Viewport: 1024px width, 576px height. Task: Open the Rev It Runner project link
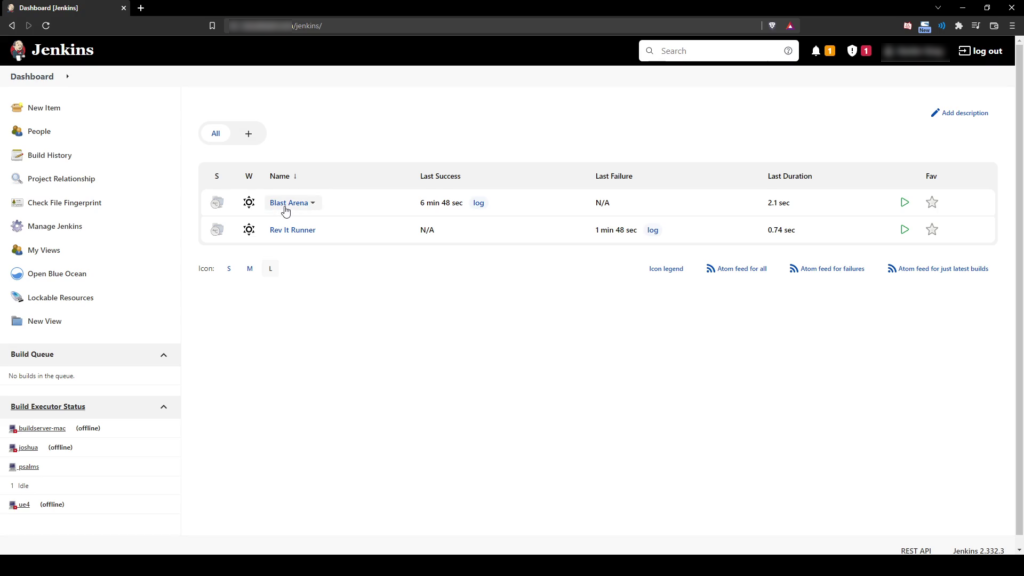tap(292, 230)
